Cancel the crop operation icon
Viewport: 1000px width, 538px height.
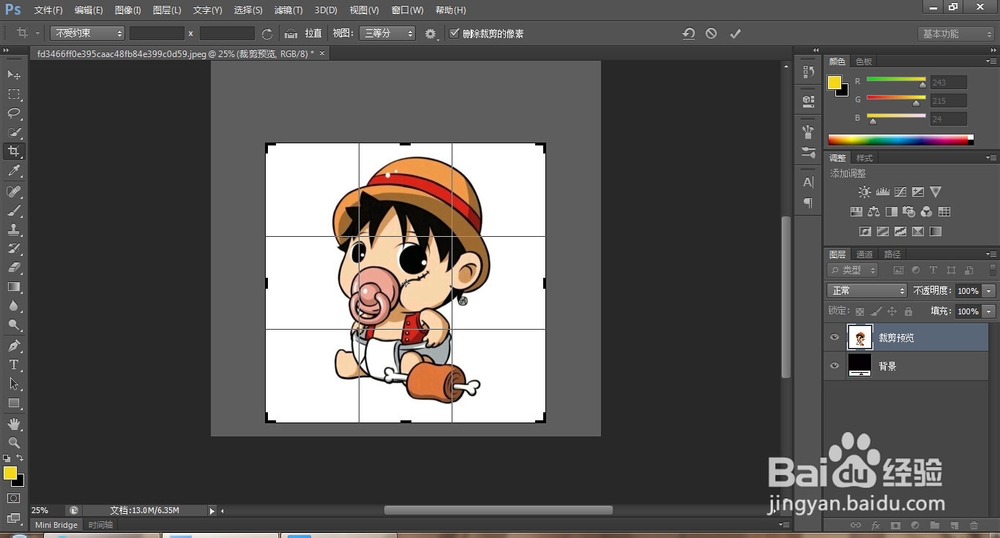[711, 33]
